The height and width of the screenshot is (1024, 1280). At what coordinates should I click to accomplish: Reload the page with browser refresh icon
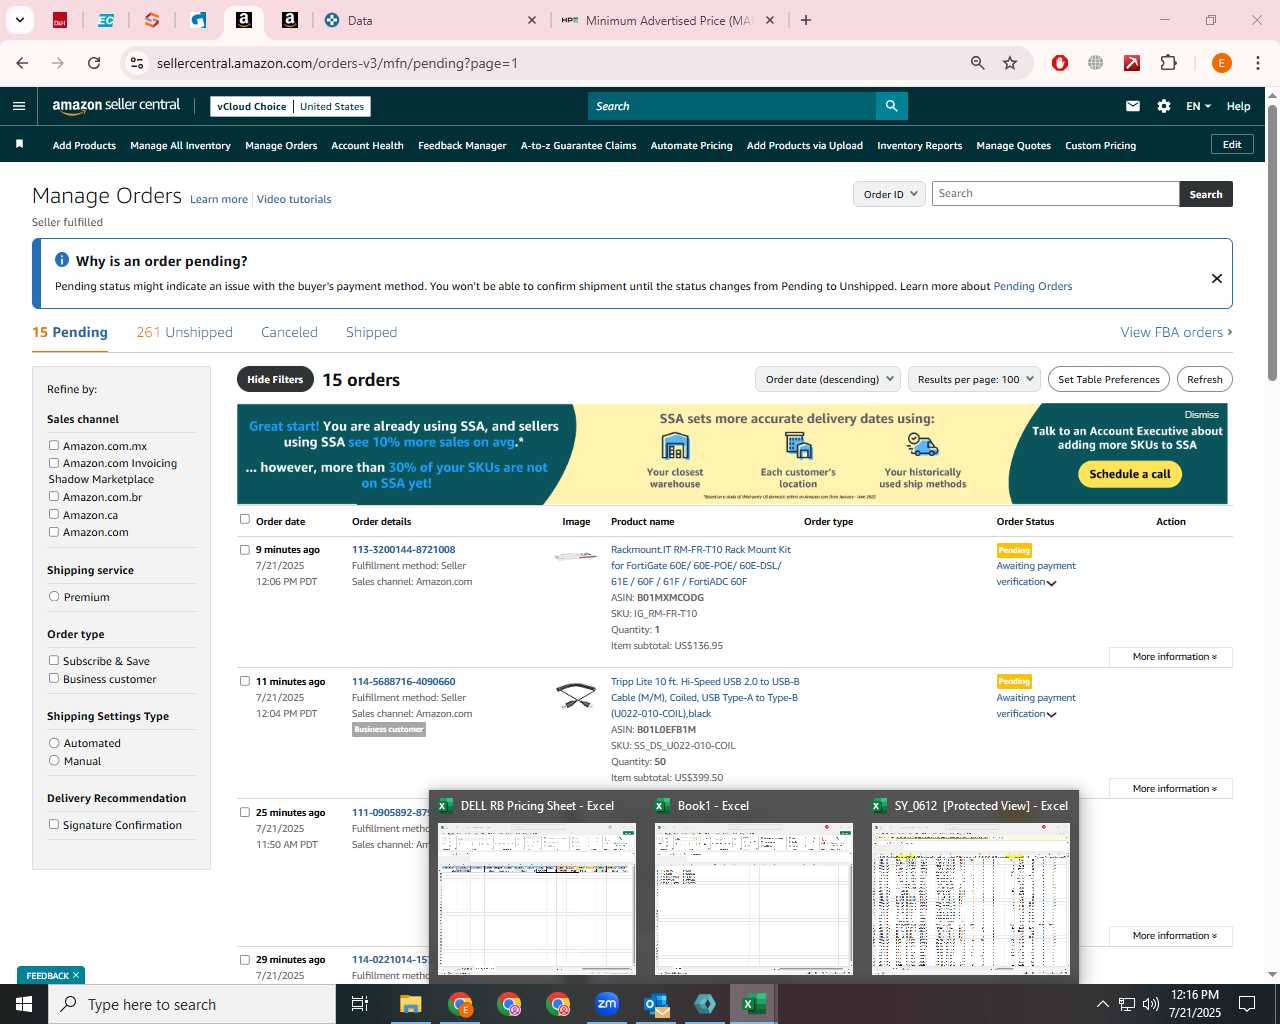point(94,63)
